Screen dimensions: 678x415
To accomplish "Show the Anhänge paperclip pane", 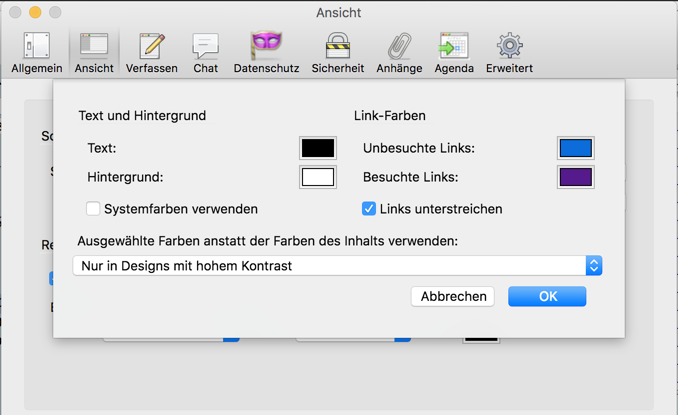I will tap(399, 52).
